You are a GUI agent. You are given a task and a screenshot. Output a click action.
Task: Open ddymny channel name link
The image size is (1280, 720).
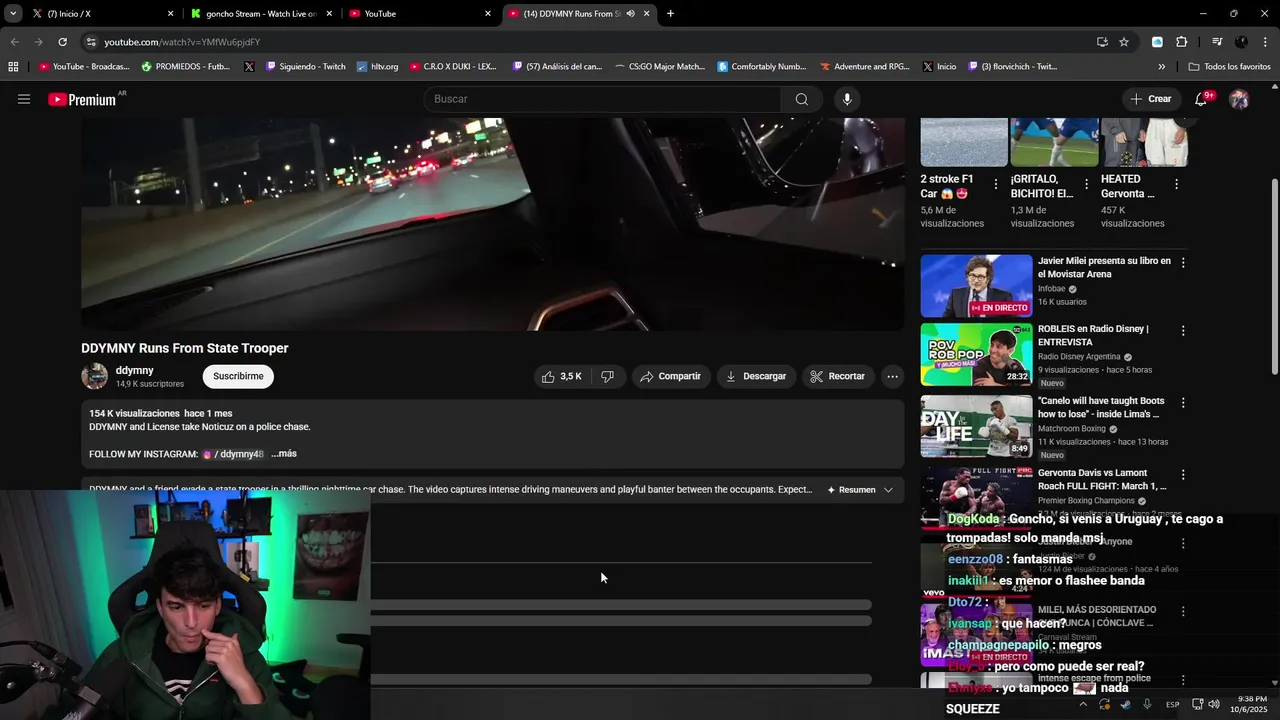point(134,370)
